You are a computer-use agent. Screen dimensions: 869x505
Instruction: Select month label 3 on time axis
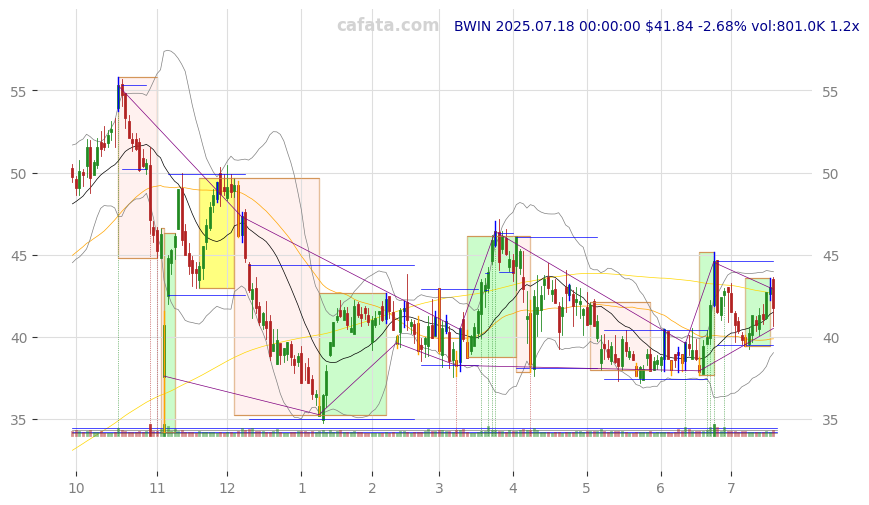439,488
